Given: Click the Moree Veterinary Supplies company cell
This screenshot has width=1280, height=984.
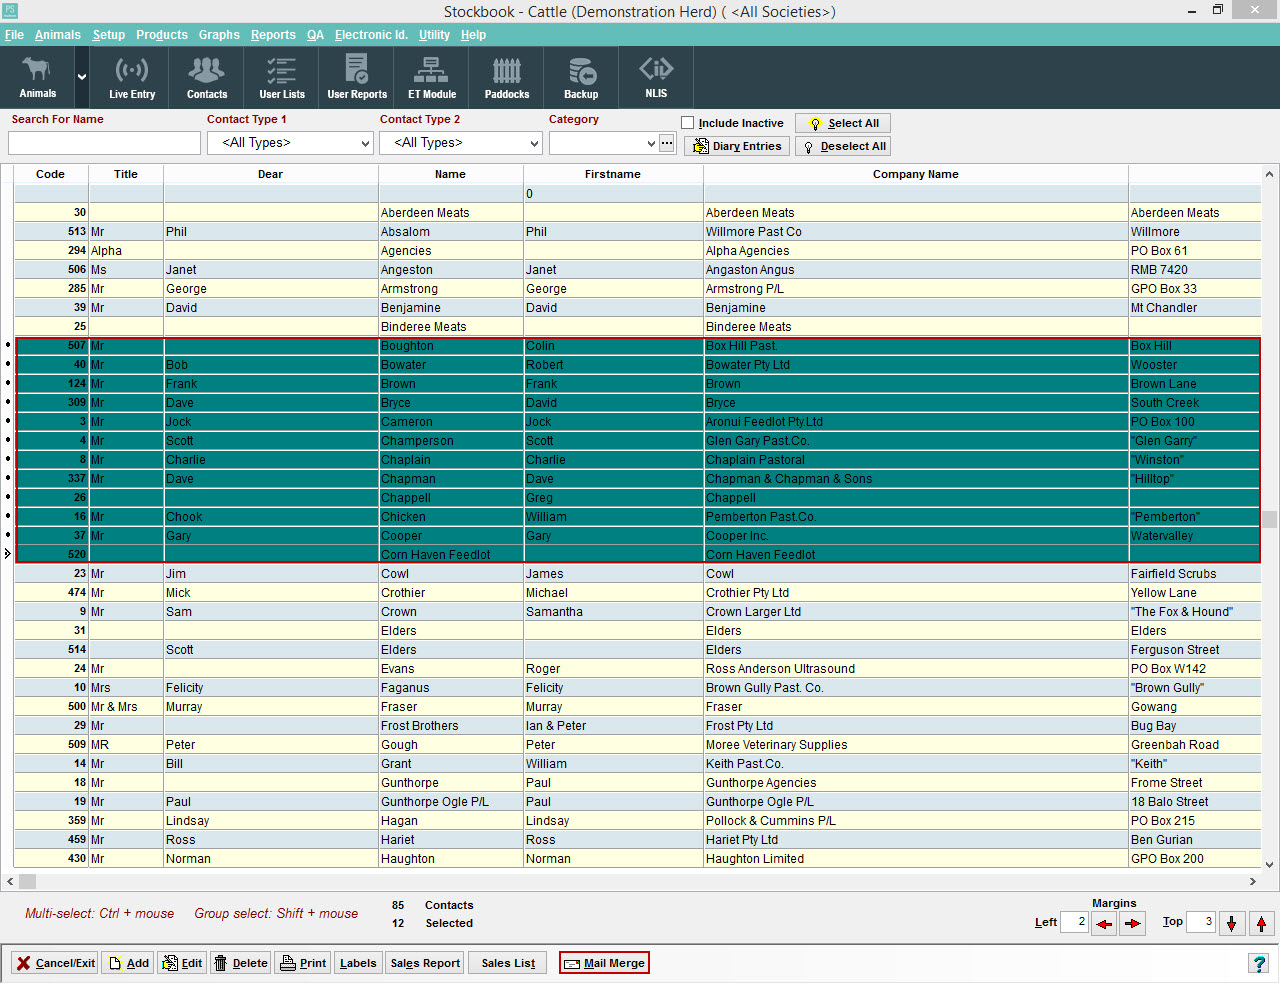Looking at the screenshot, I should (916, 745).
